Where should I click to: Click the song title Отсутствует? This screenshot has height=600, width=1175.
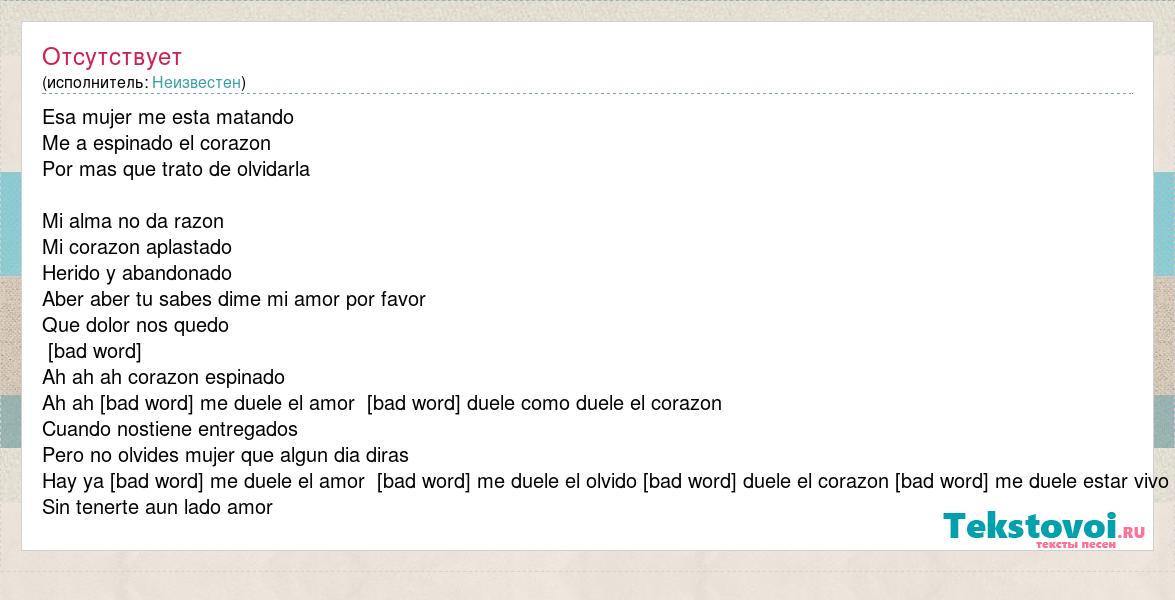[x=112, y=57]
